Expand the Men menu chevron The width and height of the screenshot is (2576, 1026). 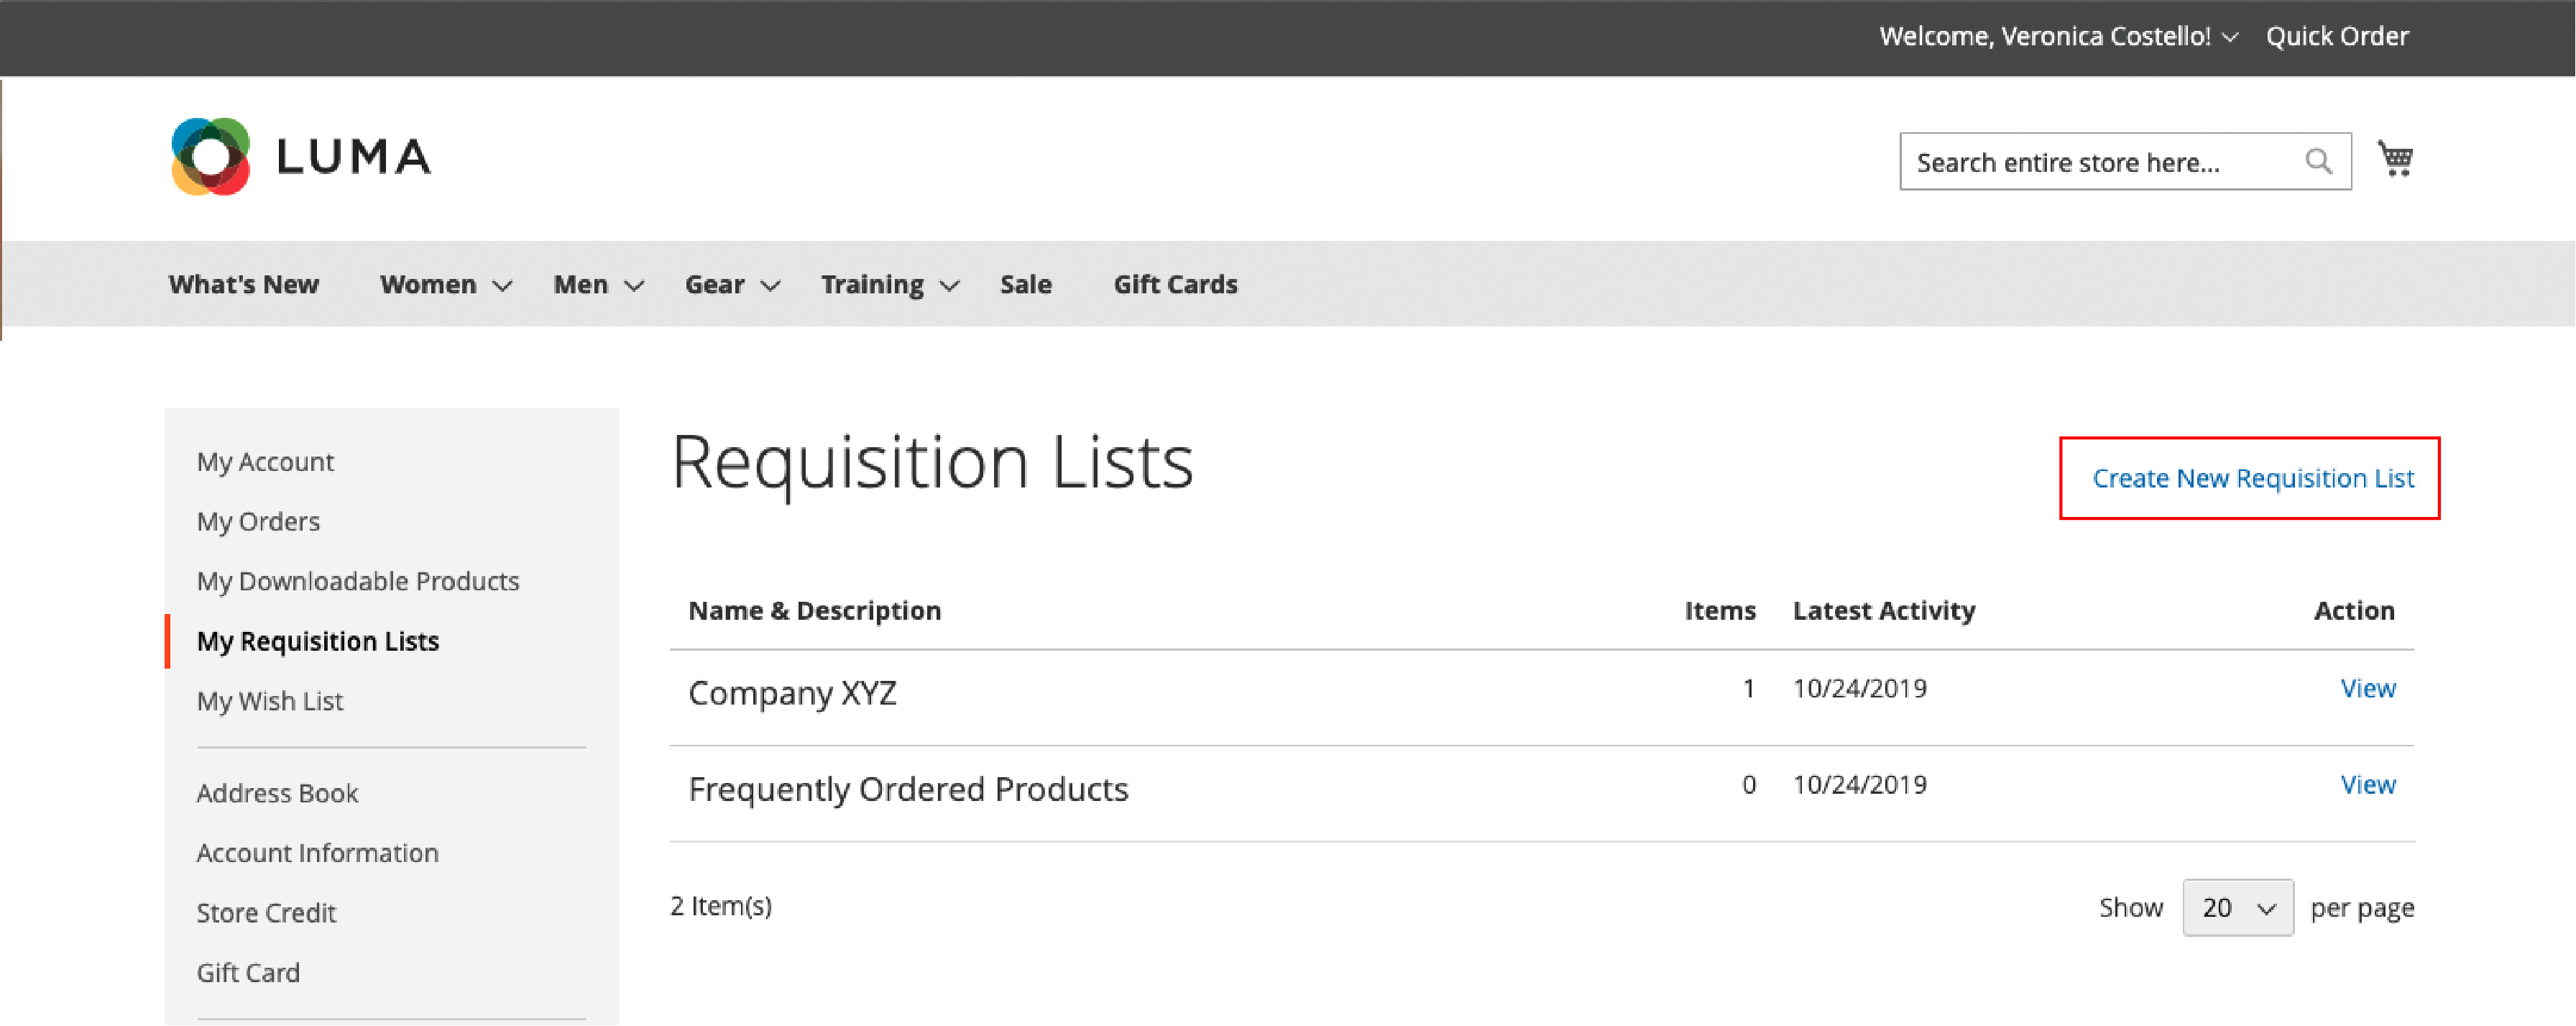634,287
